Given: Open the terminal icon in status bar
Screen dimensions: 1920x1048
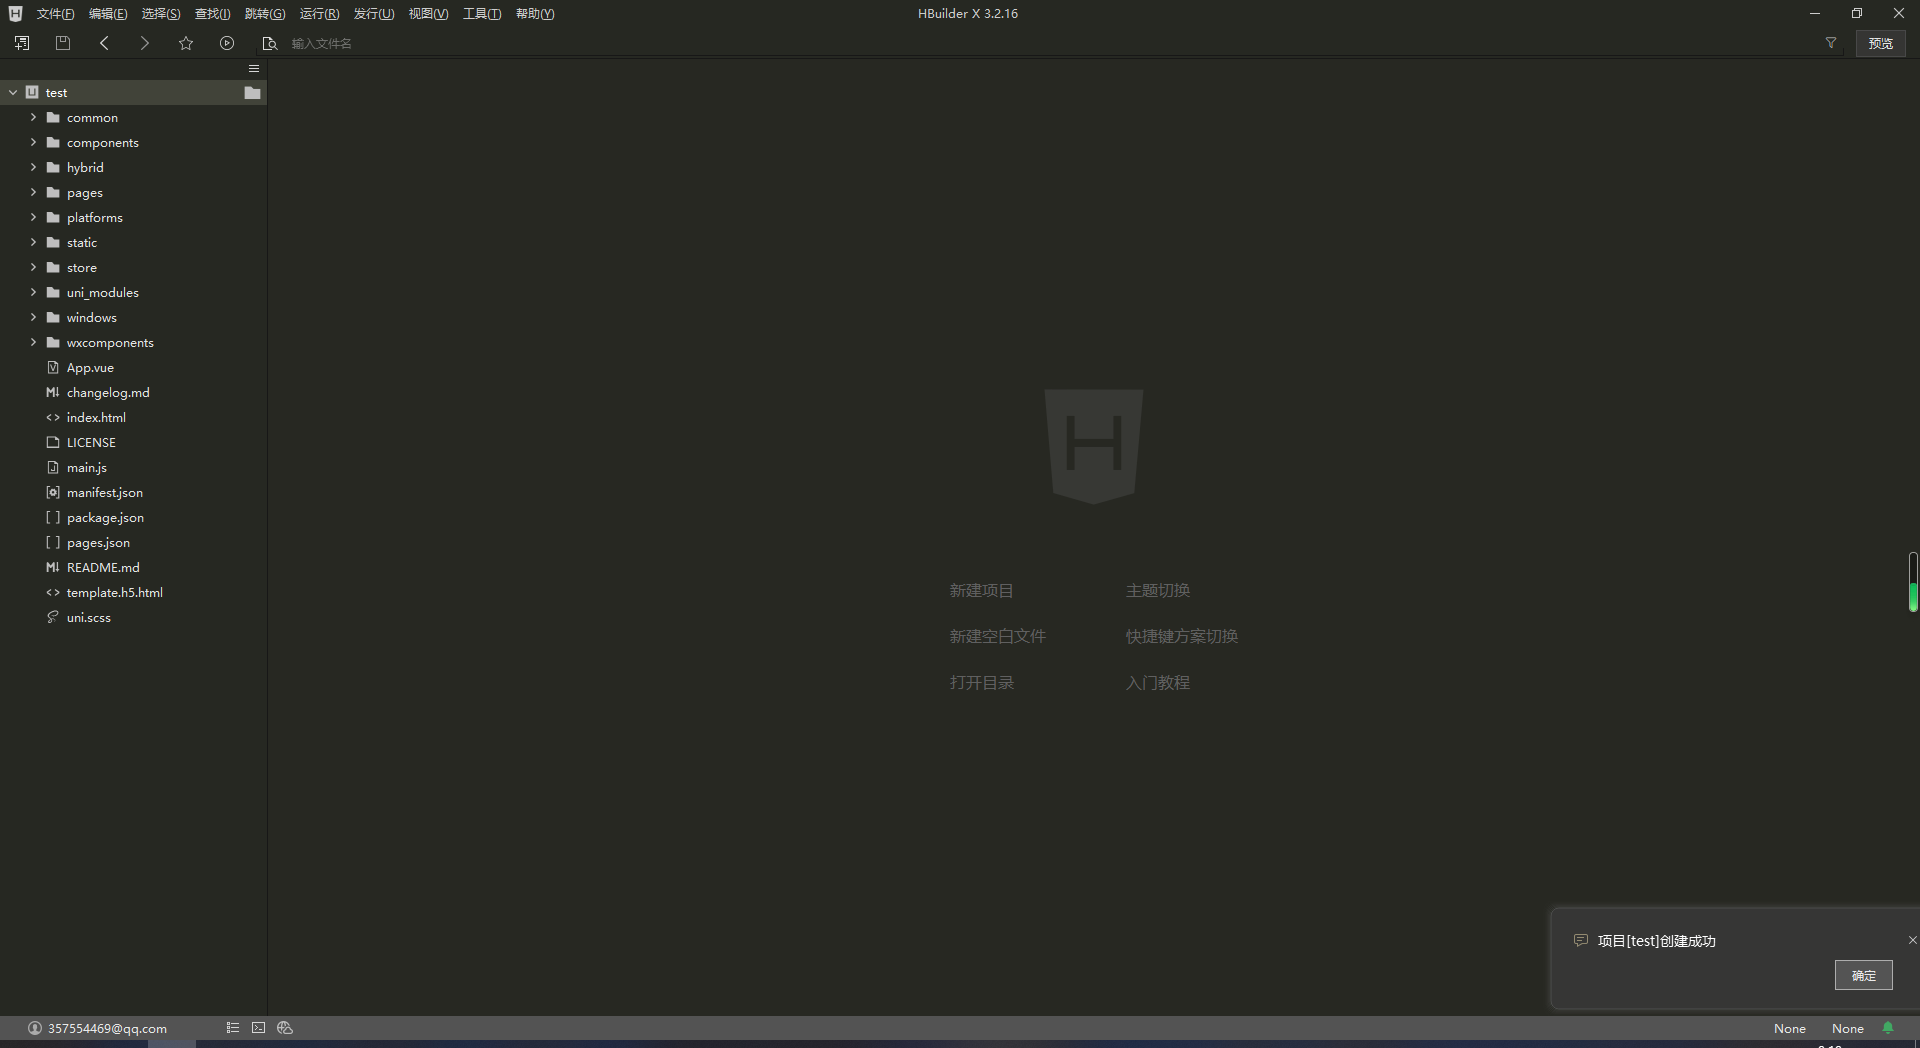Looking at the screenshot, I should click(259, 1028).
